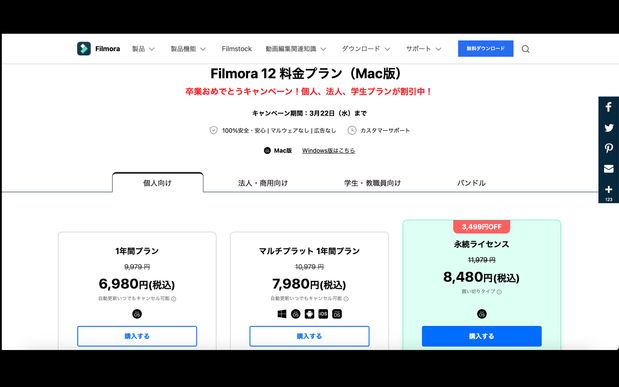
Task: Open the バンドル tab
Action: [471, 183]
